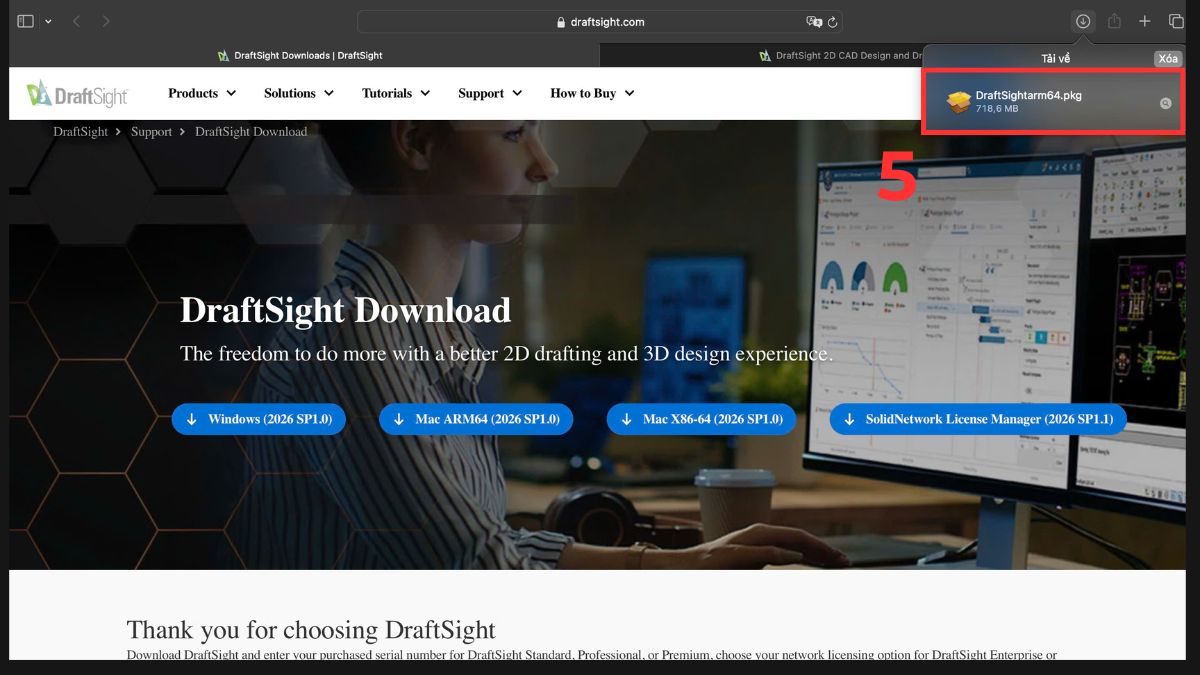Image resolution: width=1200 pixels, height=675 pixels.
Task: Reload the page with the refresh icon
Action: 833,21
